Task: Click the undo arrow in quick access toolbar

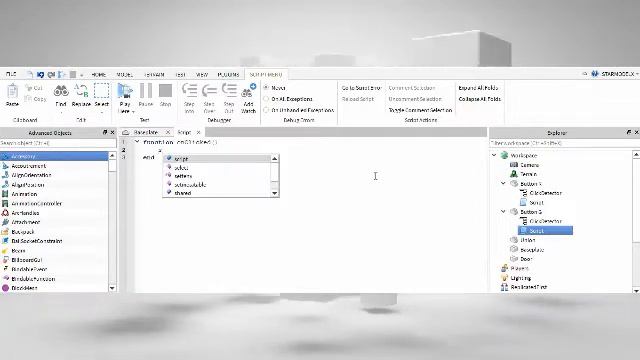Action: point(40,75)
